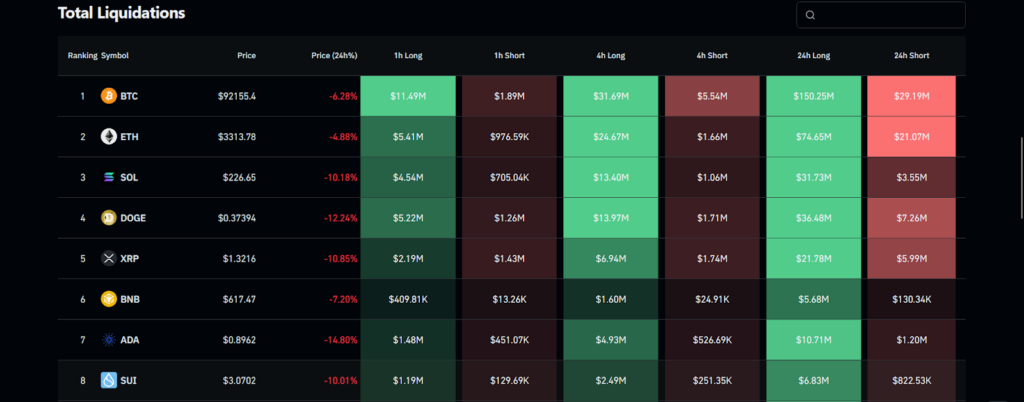Click the $409.81K BNB 1h Long cell
1024x402 pixels.
pyautogui.click(x=408, y=300)
